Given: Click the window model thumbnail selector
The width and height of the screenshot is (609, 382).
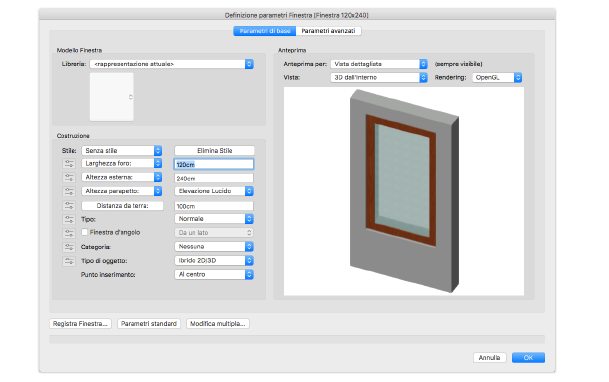Looking at the screenshot, I should pos(112,97).
